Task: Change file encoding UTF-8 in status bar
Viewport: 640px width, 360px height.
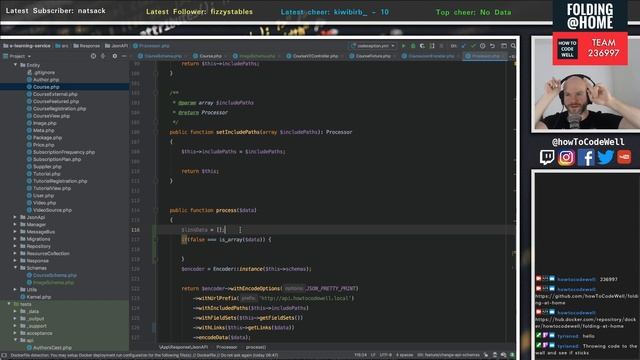Action: (x=385, y=355)
